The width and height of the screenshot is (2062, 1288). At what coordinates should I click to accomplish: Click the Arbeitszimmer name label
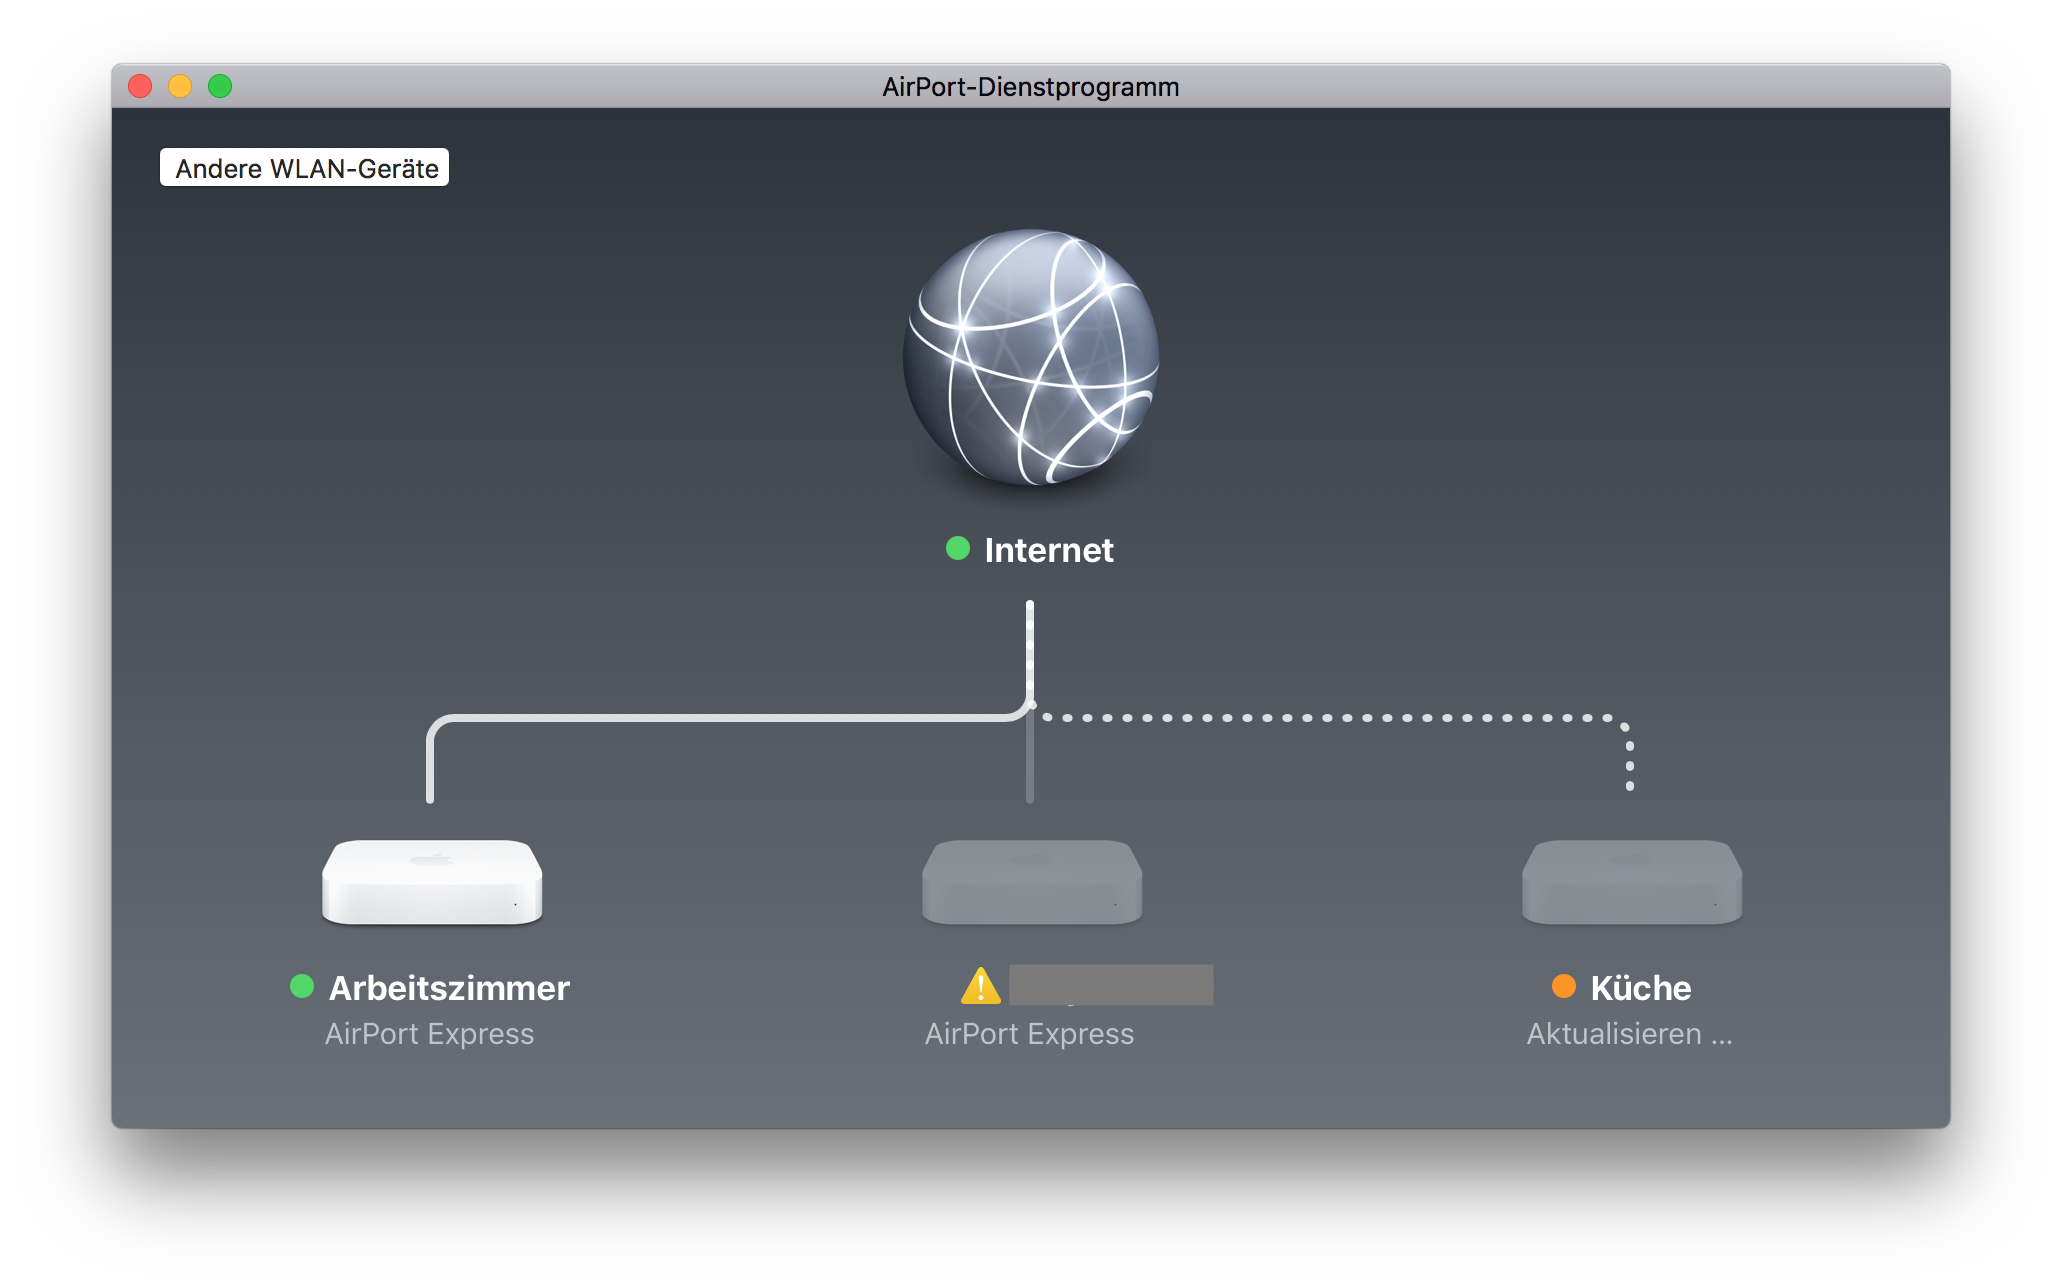[449, 988]
